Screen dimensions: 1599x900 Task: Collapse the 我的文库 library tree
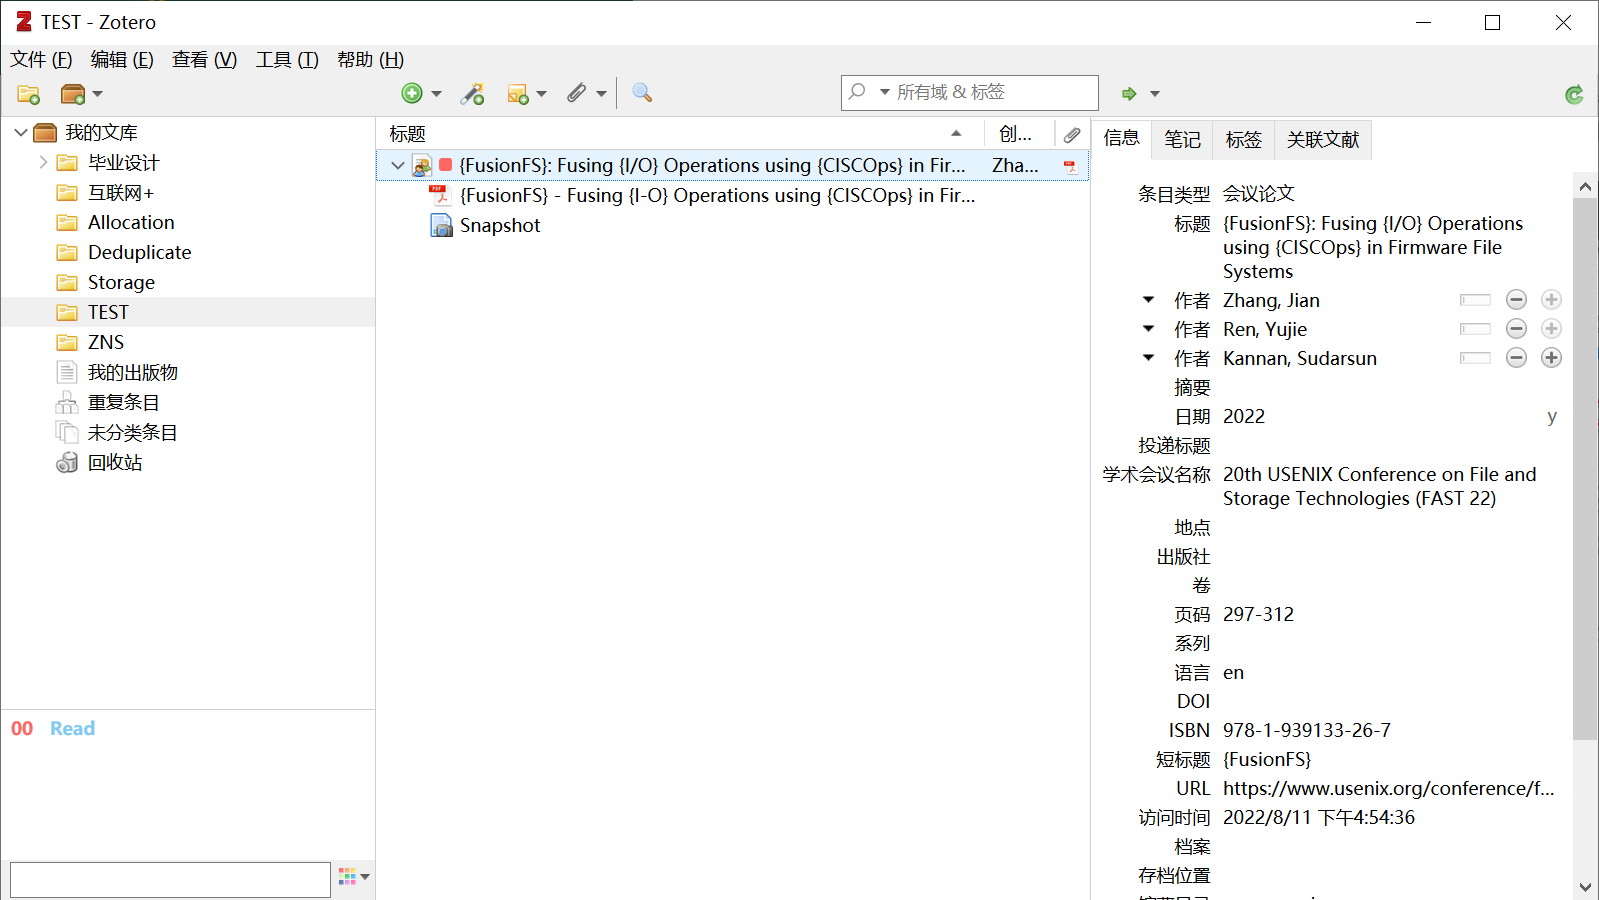click(x=21, y=132)
